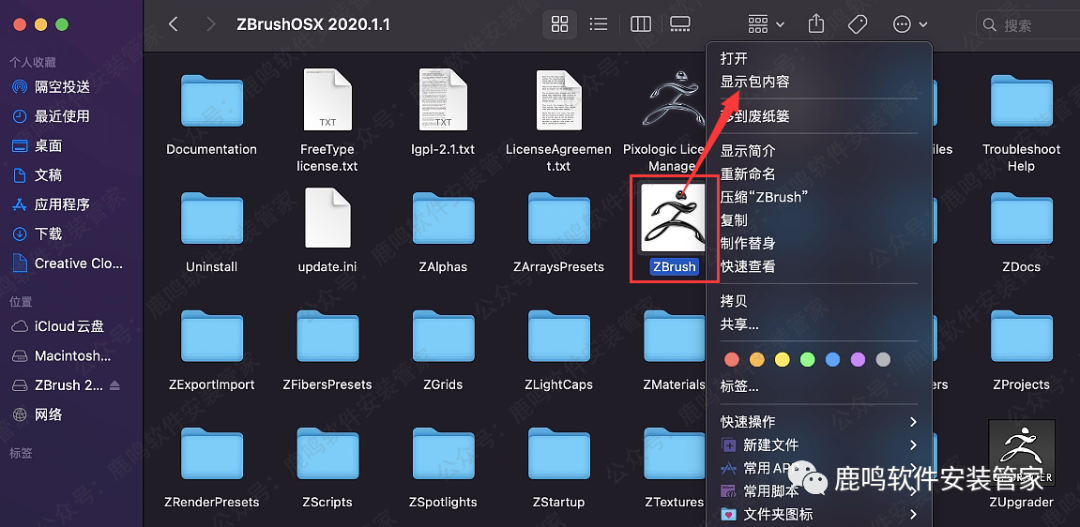The width and height of the screenshot is (1080, 527).
Task: Click the search field
Action: click(x=1028, y=25)
